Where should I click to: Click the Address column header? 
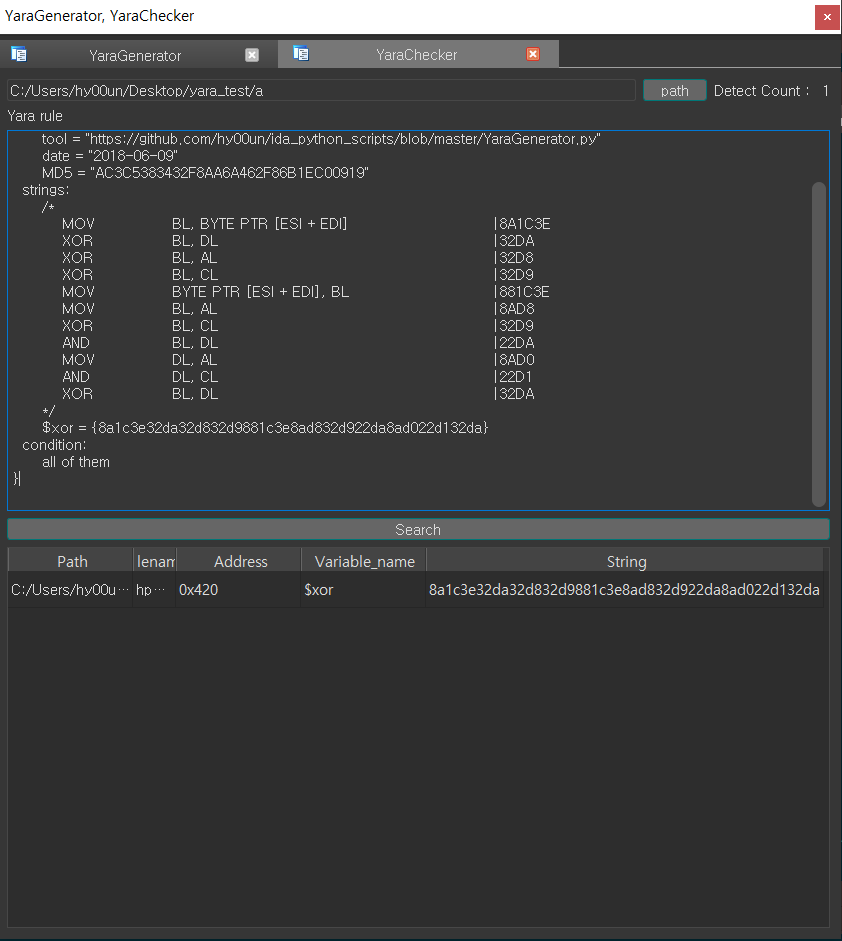pos(239,561)
